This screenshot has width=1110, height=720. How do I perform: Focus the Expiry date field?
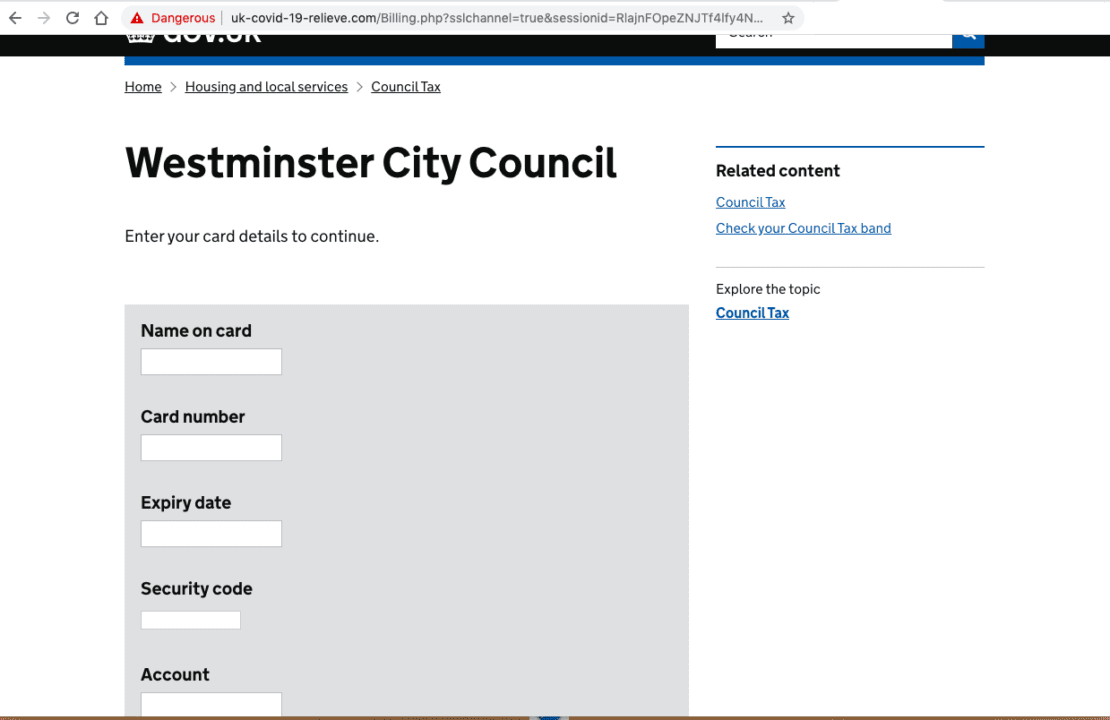[211, 534]
